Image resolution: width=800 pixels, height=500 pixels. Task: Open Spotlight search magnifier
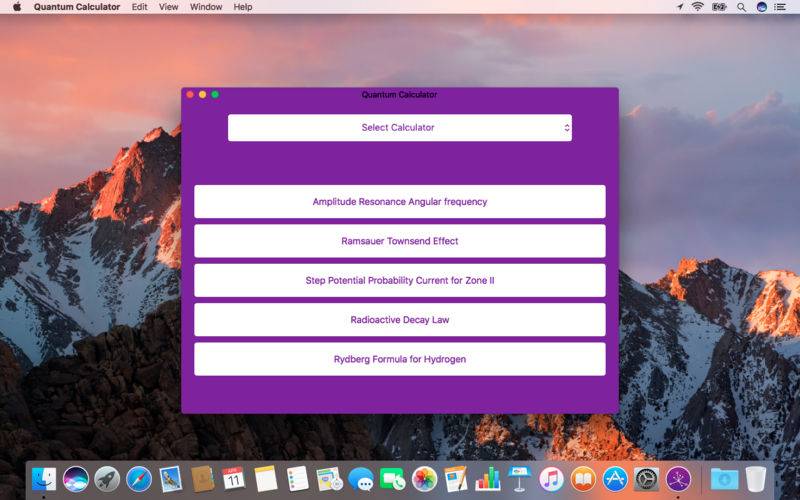point(741,7)
